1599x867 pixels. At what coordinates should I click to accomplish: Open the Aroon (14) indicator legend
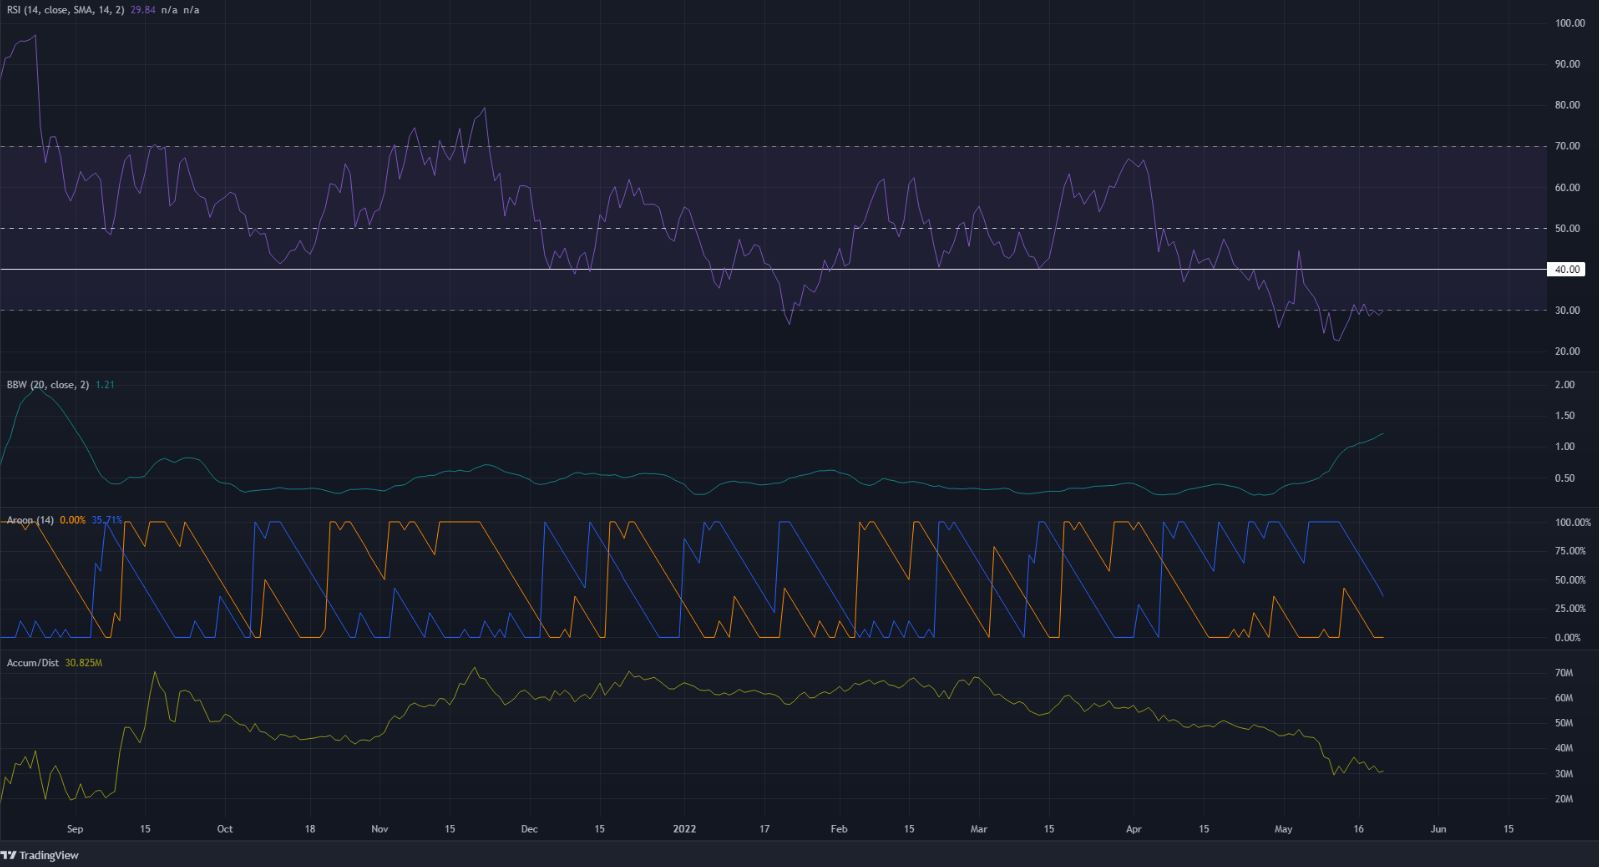point(31,520)
